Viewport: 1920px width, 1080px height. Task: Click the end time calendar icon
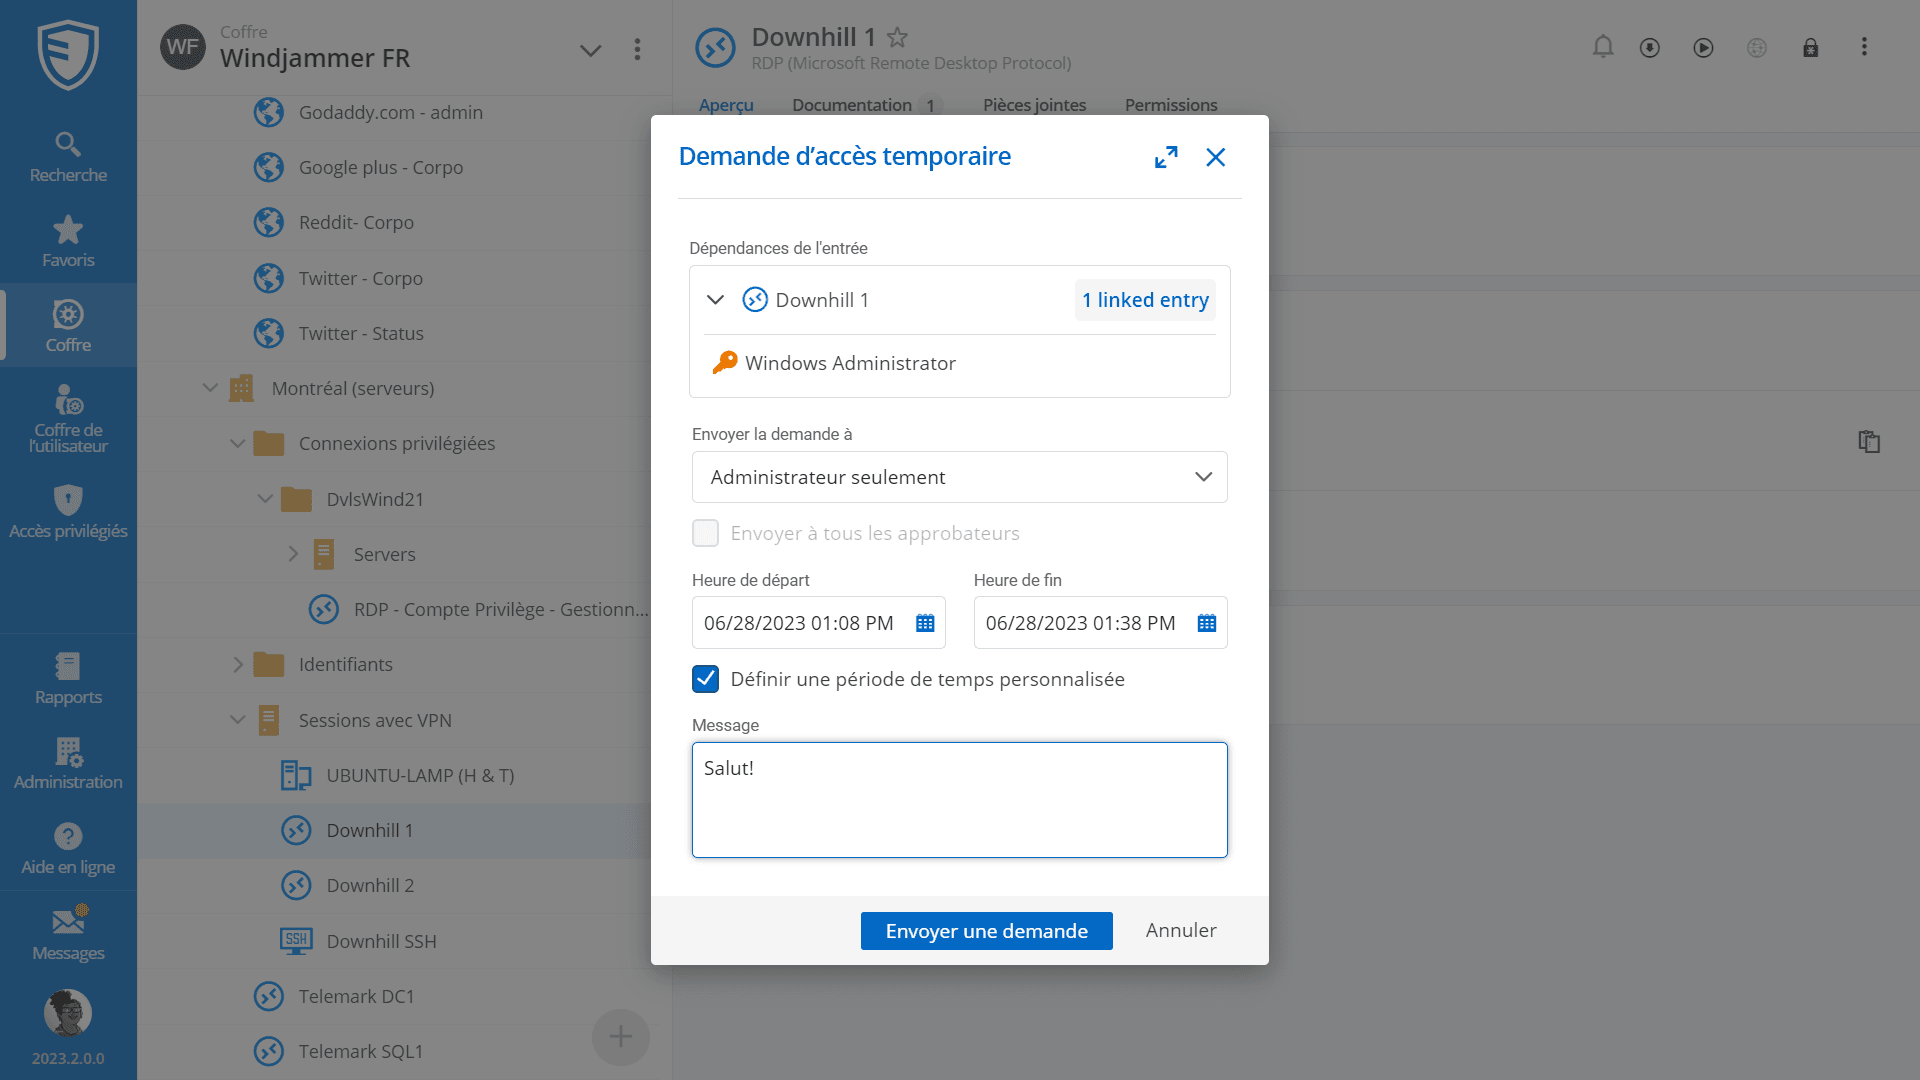(x=1207, y=623)
